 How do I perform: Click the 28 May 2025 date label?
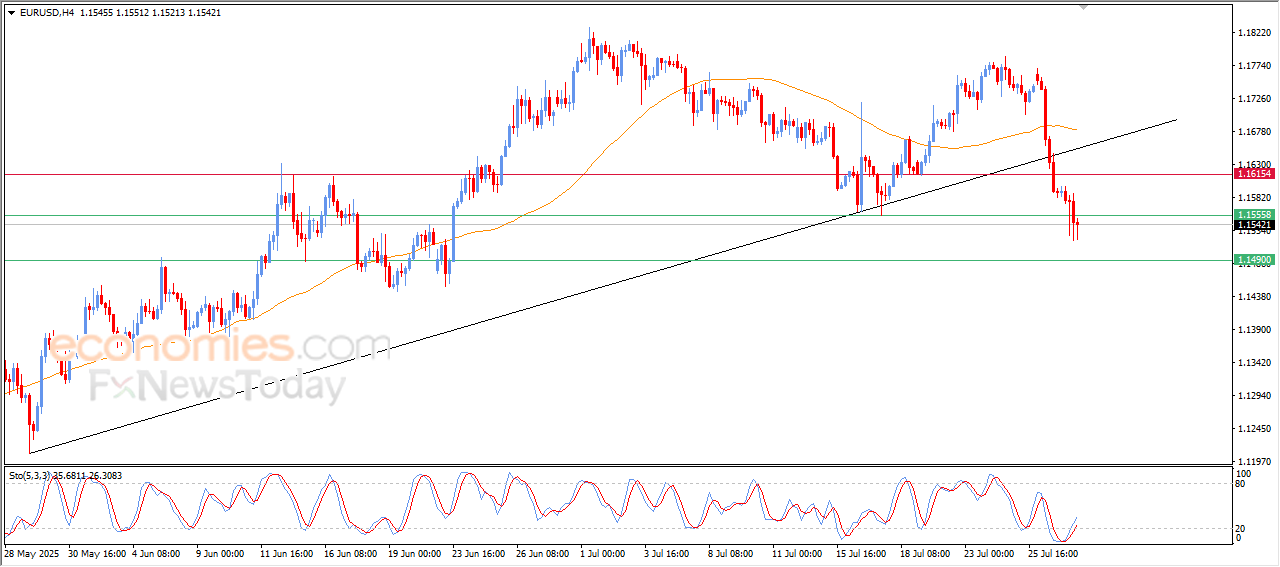[31, 552]
